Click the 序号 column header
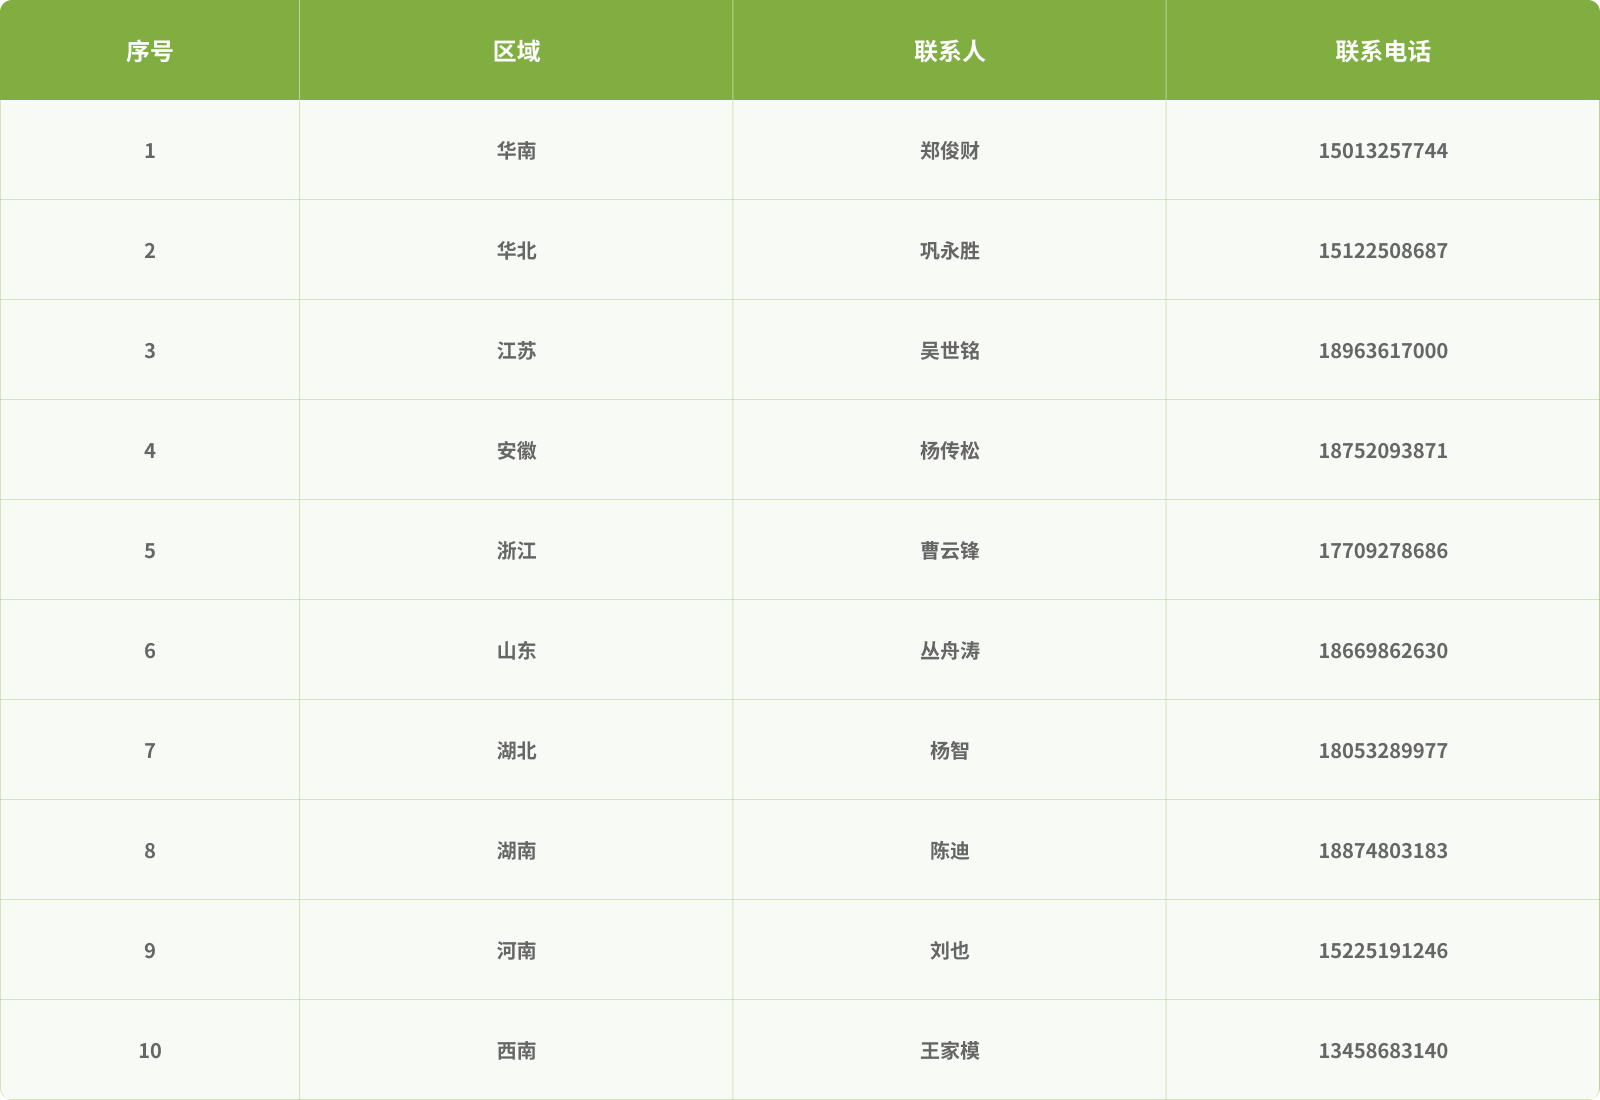Viewport: 1600px width, 1100px height. (x=149, y=51)
